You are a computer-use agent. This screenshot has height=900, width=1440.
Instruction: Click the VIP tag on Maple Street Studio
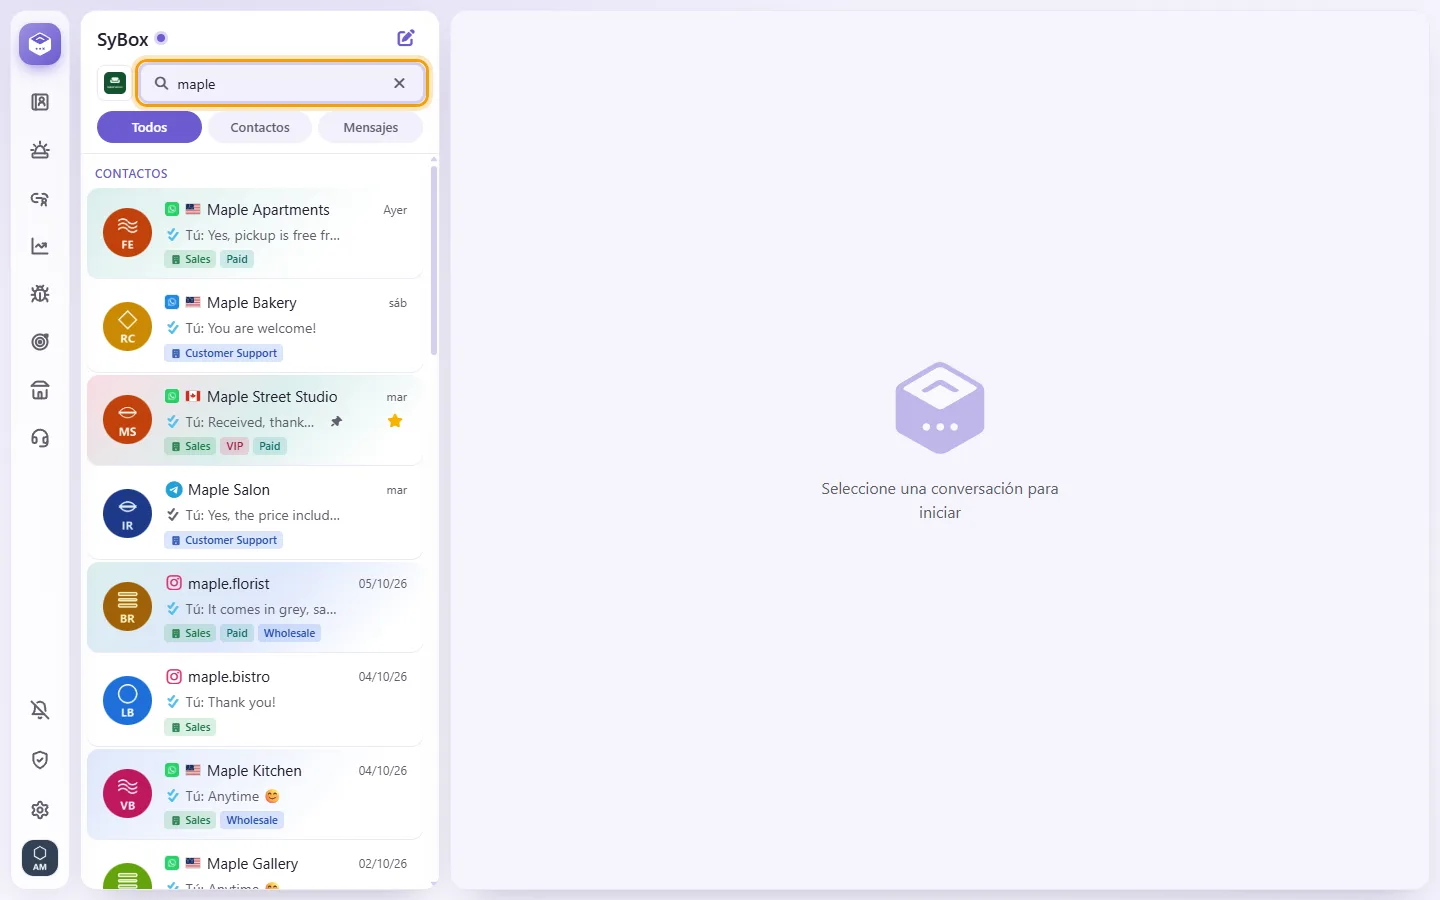(235, 446)
